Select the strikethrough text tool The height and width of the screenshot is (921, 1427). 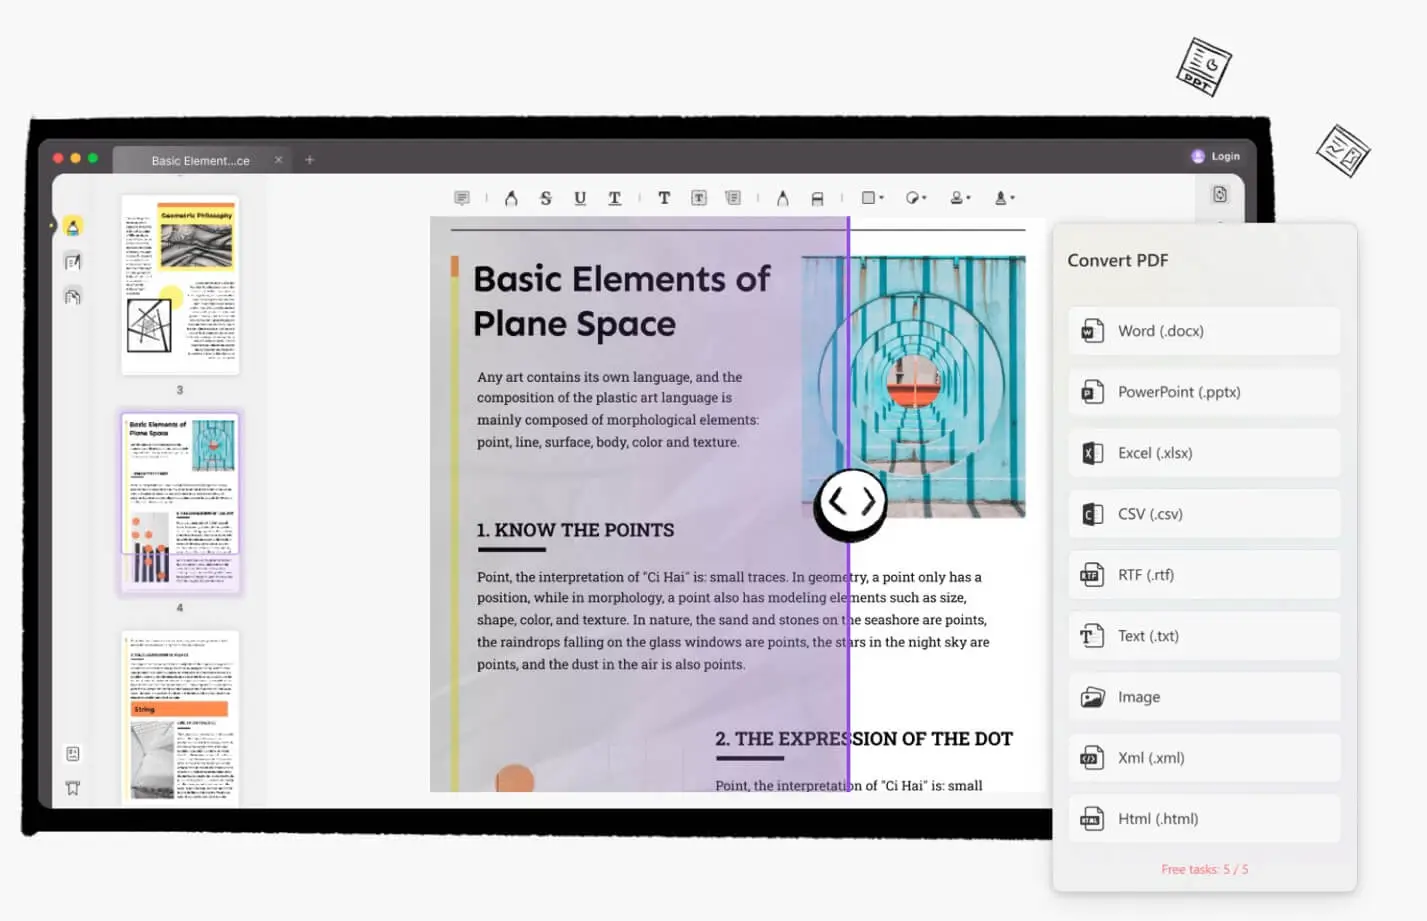pyautogui.click(x=545, y=198)
